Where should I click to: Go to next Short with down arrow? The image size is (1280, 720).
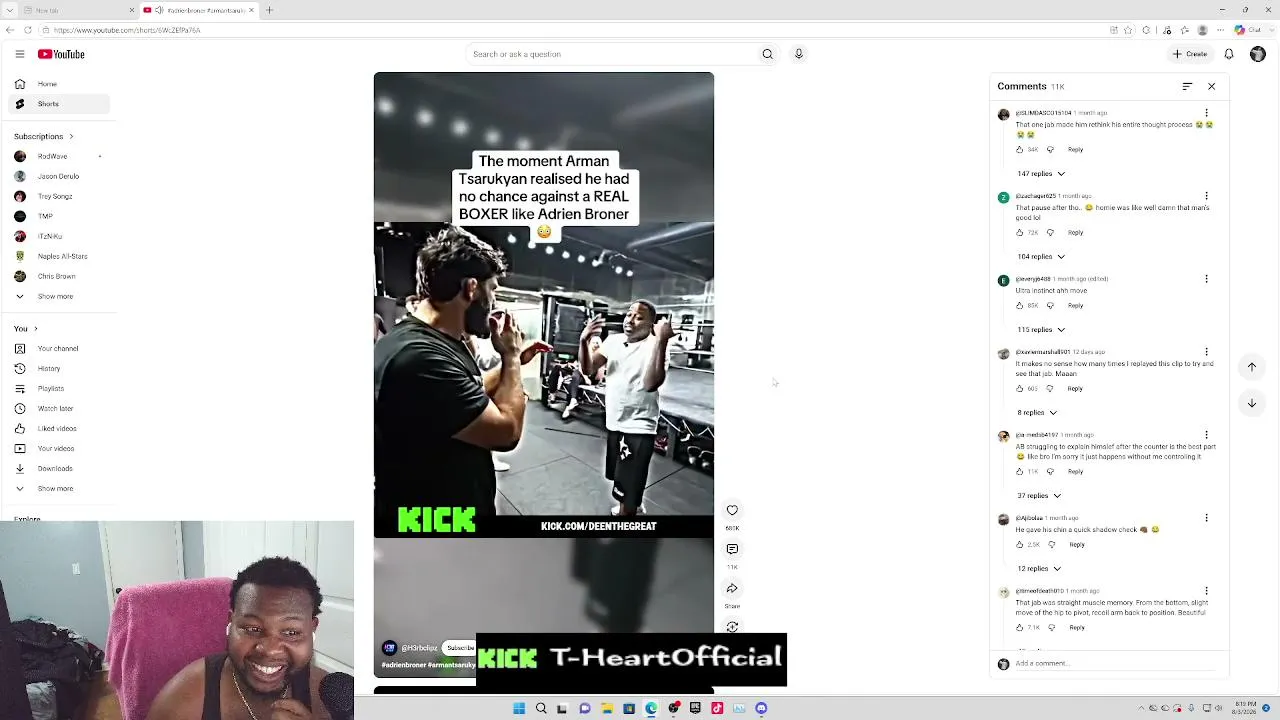pyautogui.click(x=1251, y=403)
